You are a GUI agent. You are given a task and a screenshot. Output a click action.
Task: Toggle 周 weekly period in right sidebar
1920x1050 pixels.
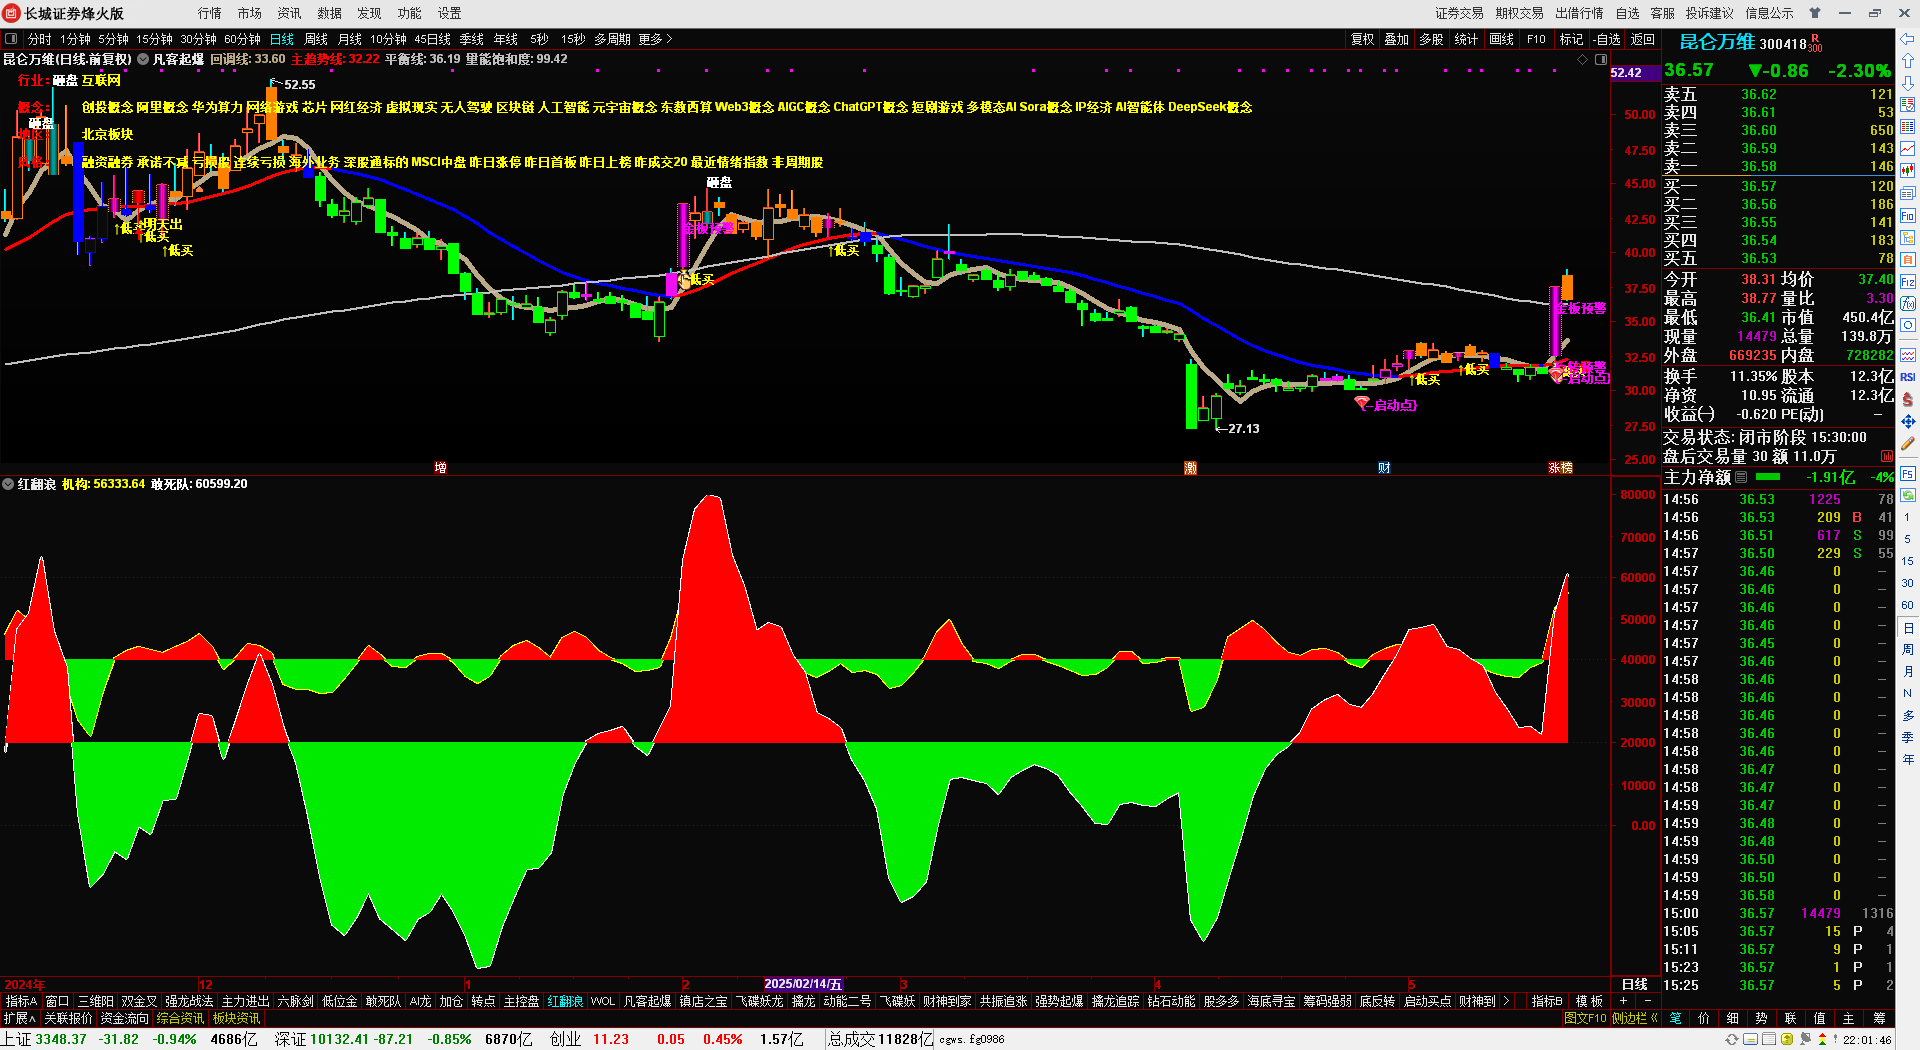pyautogui.click(x=1908, y=650)
